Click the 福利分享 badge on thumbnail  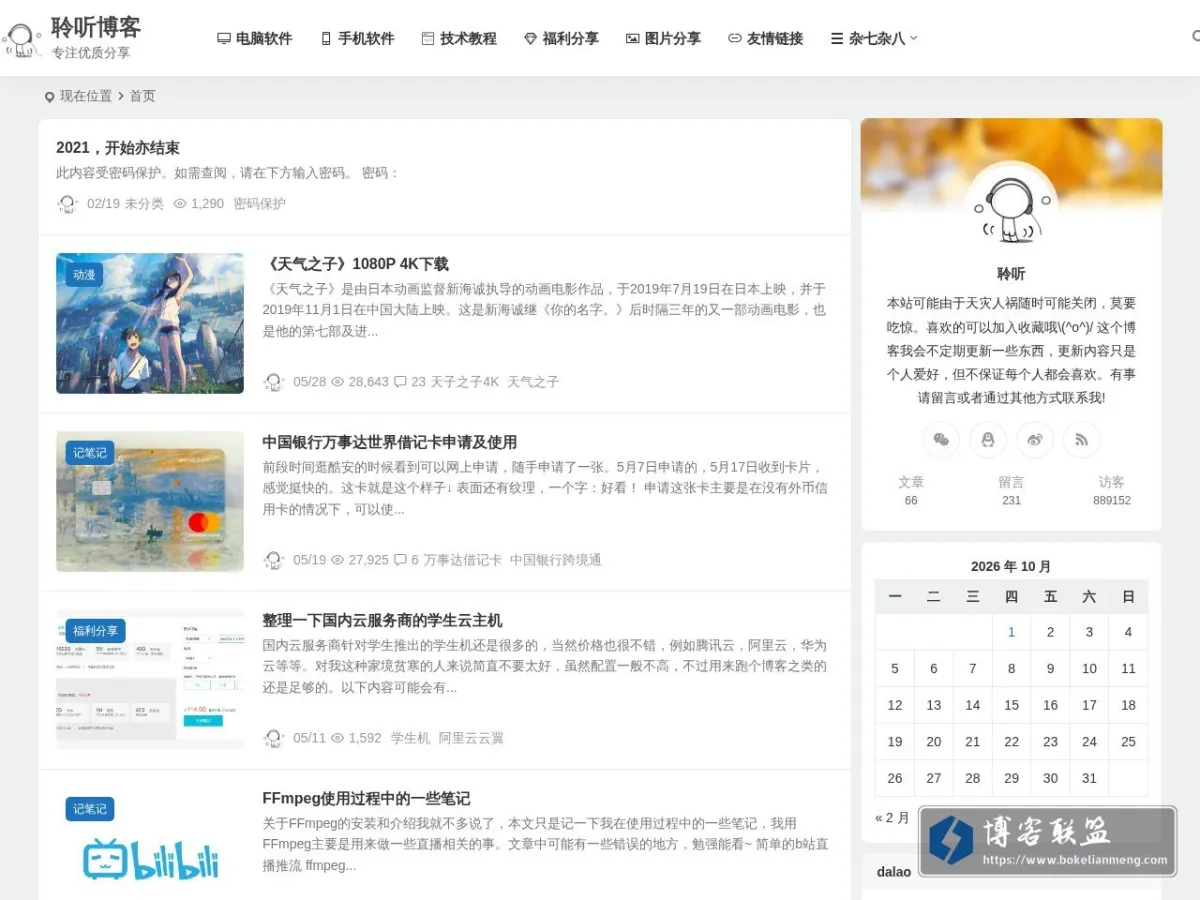(95, 631)
